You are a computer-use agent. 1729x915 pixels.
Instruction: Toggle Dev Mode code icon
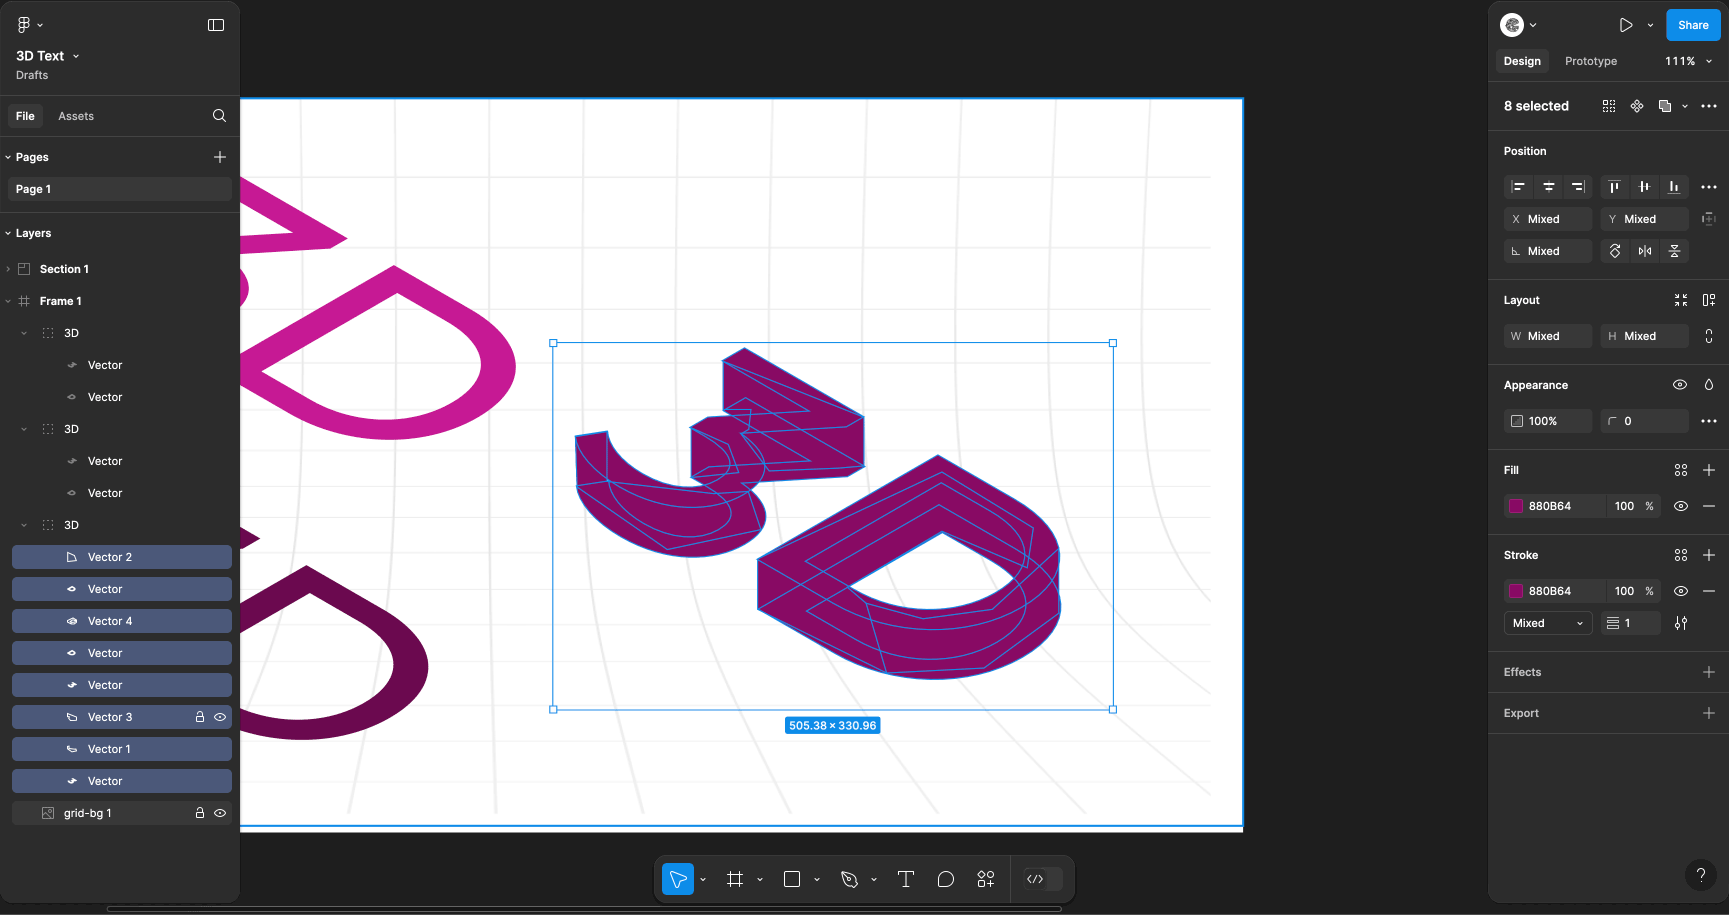pos(1036,879)
